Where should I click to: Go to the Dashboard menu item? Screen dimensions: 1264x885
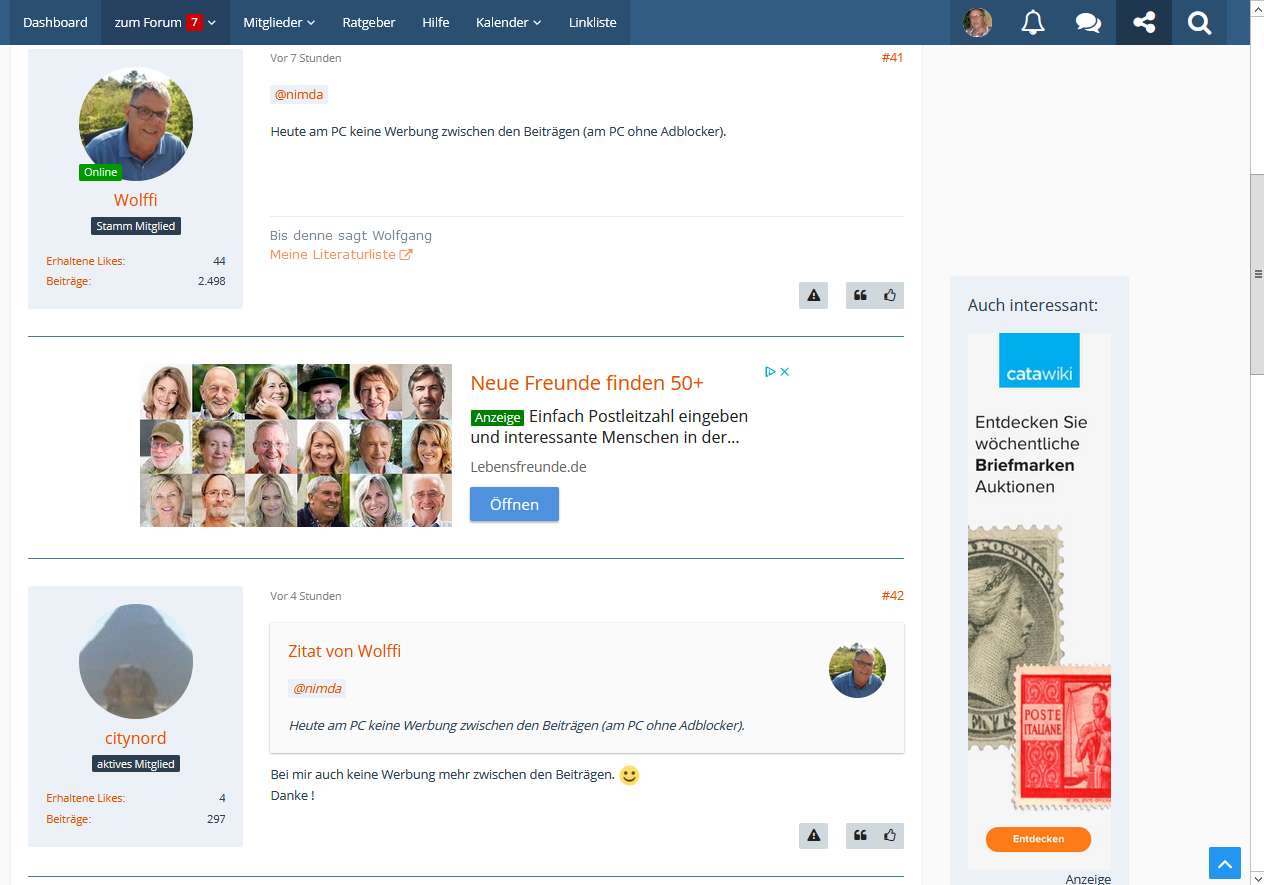55,22
